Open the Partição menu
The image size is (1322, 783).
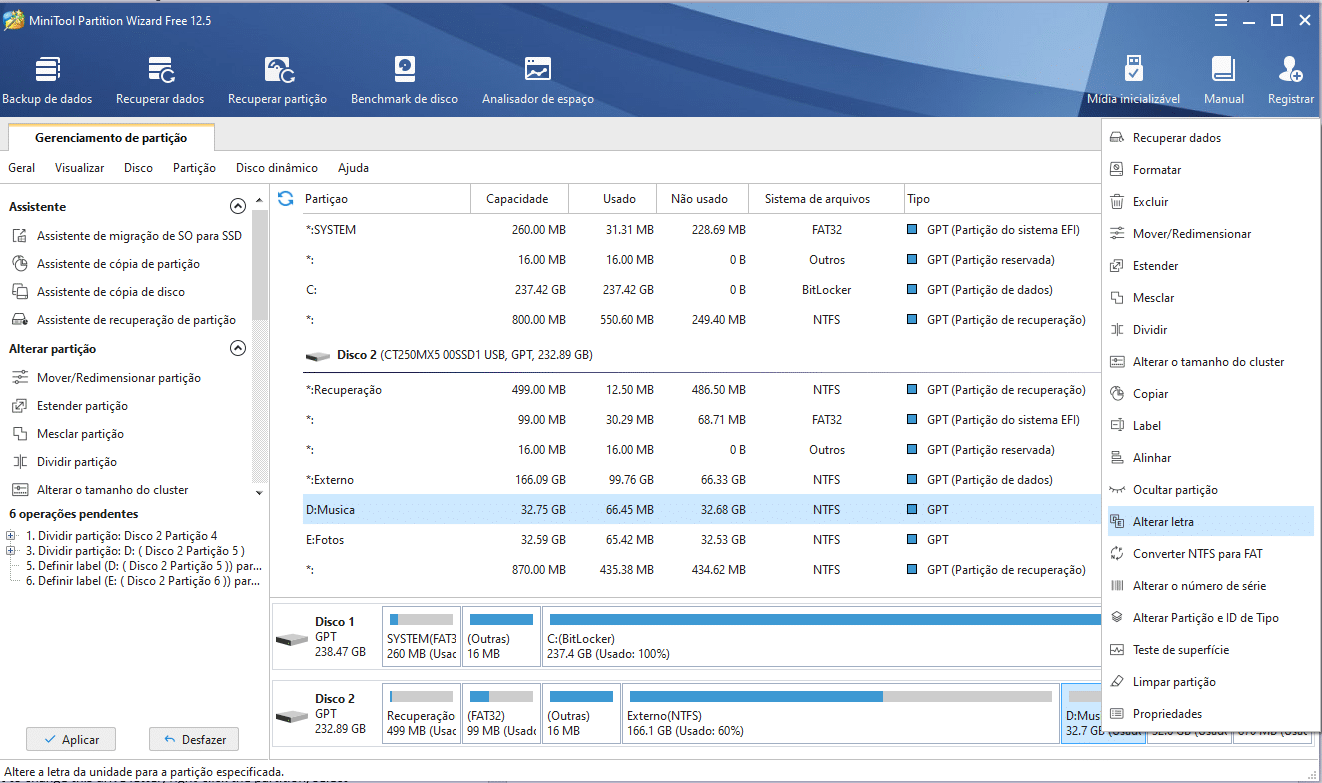pos(194,168)
